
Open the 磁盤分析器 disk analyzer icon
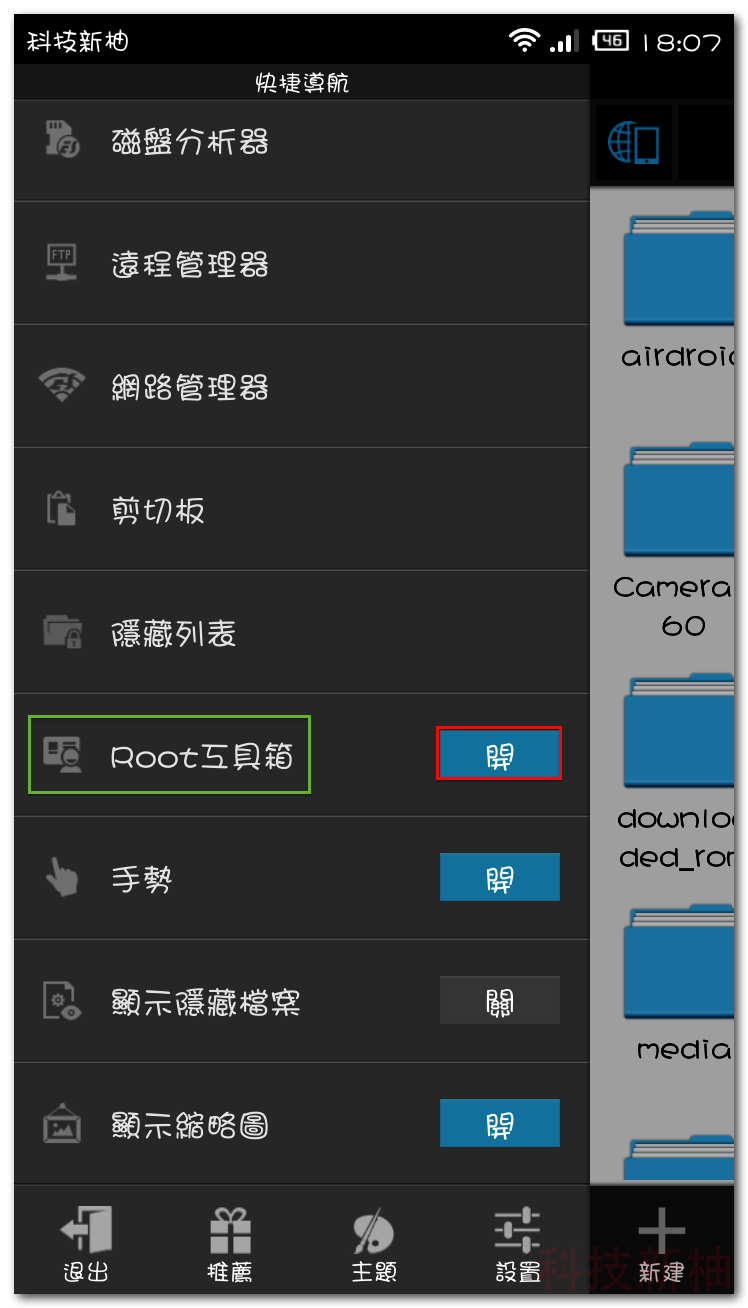63,140
